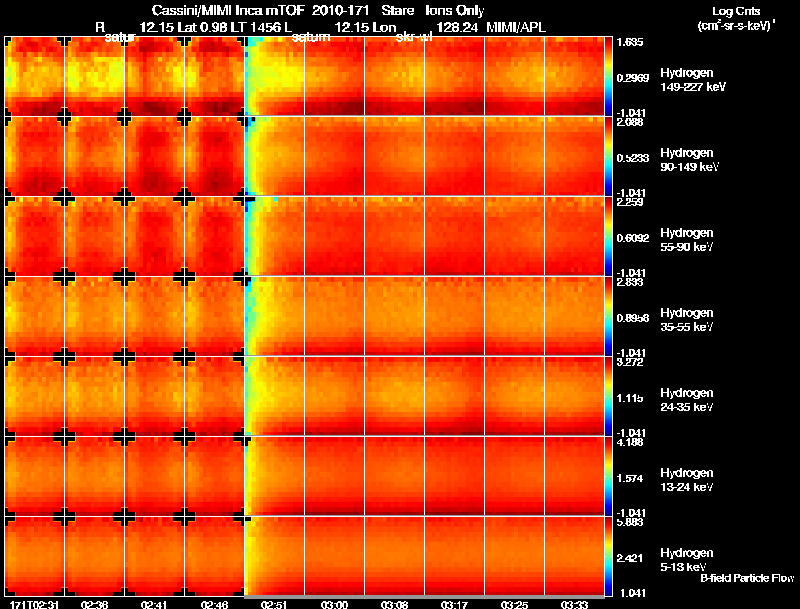Click the 'skr-wl' label above the plot
This screenshot has height=609, width=800.
point(414,37)
